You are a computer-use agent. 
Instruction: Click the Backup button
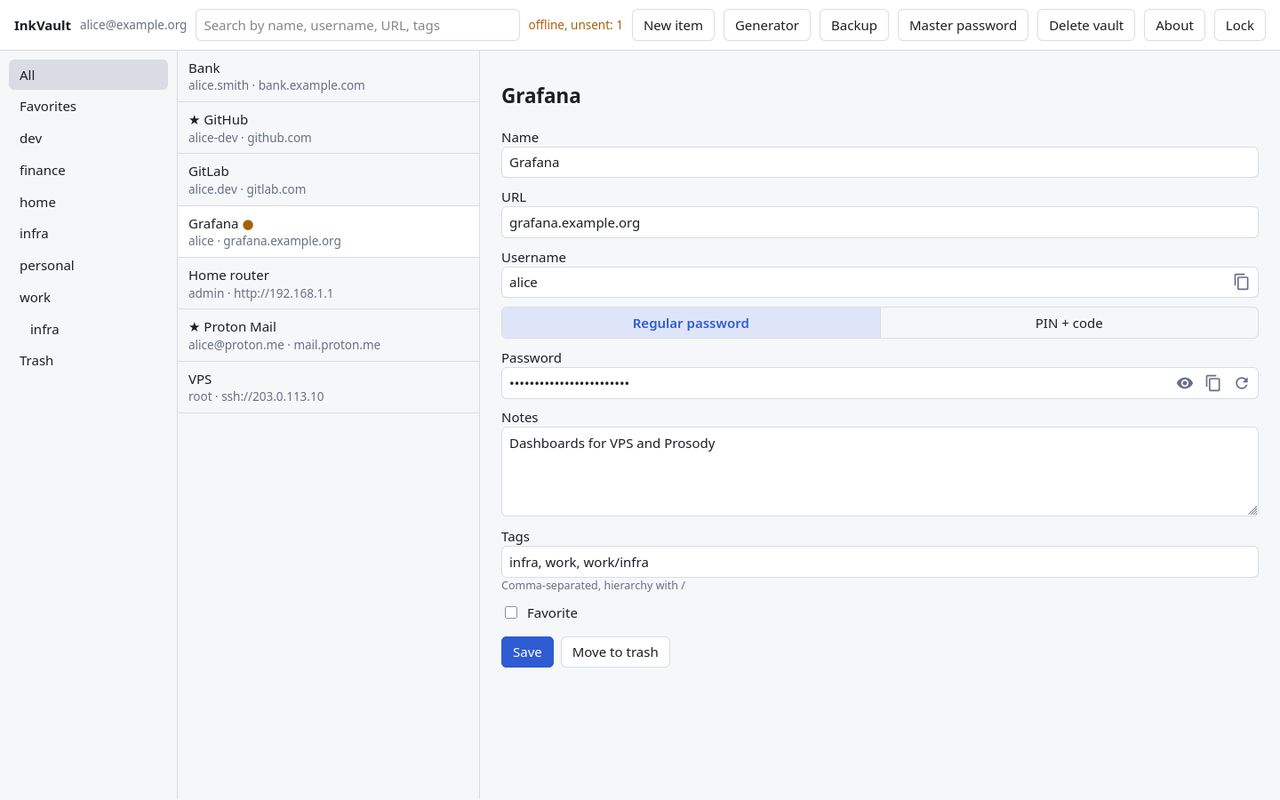pos(854,25)
